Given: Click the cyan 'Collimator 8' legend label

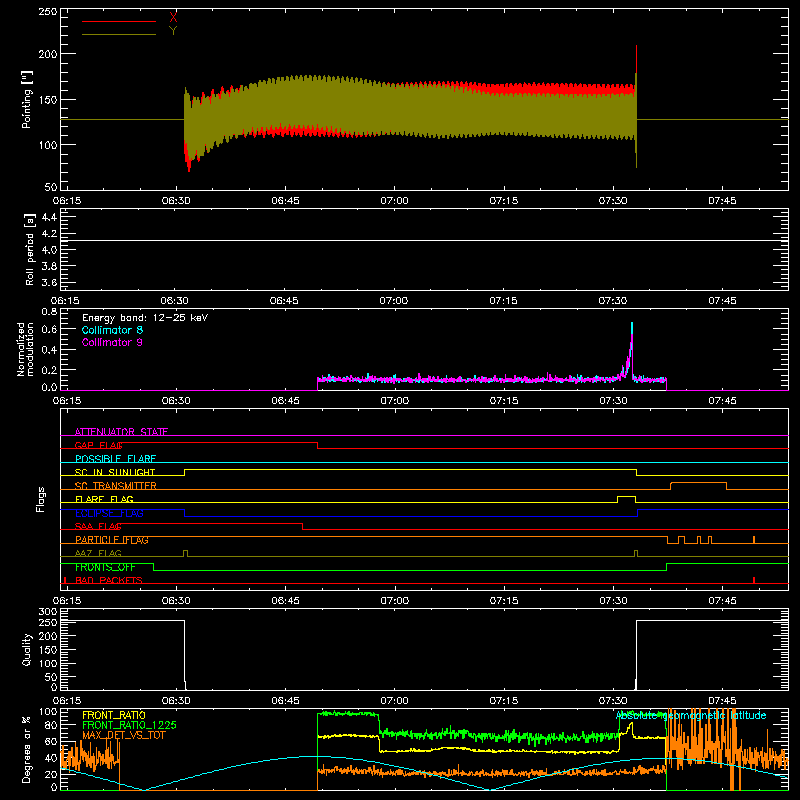Looking at the screenshot, I should click(x=112, y=330).
